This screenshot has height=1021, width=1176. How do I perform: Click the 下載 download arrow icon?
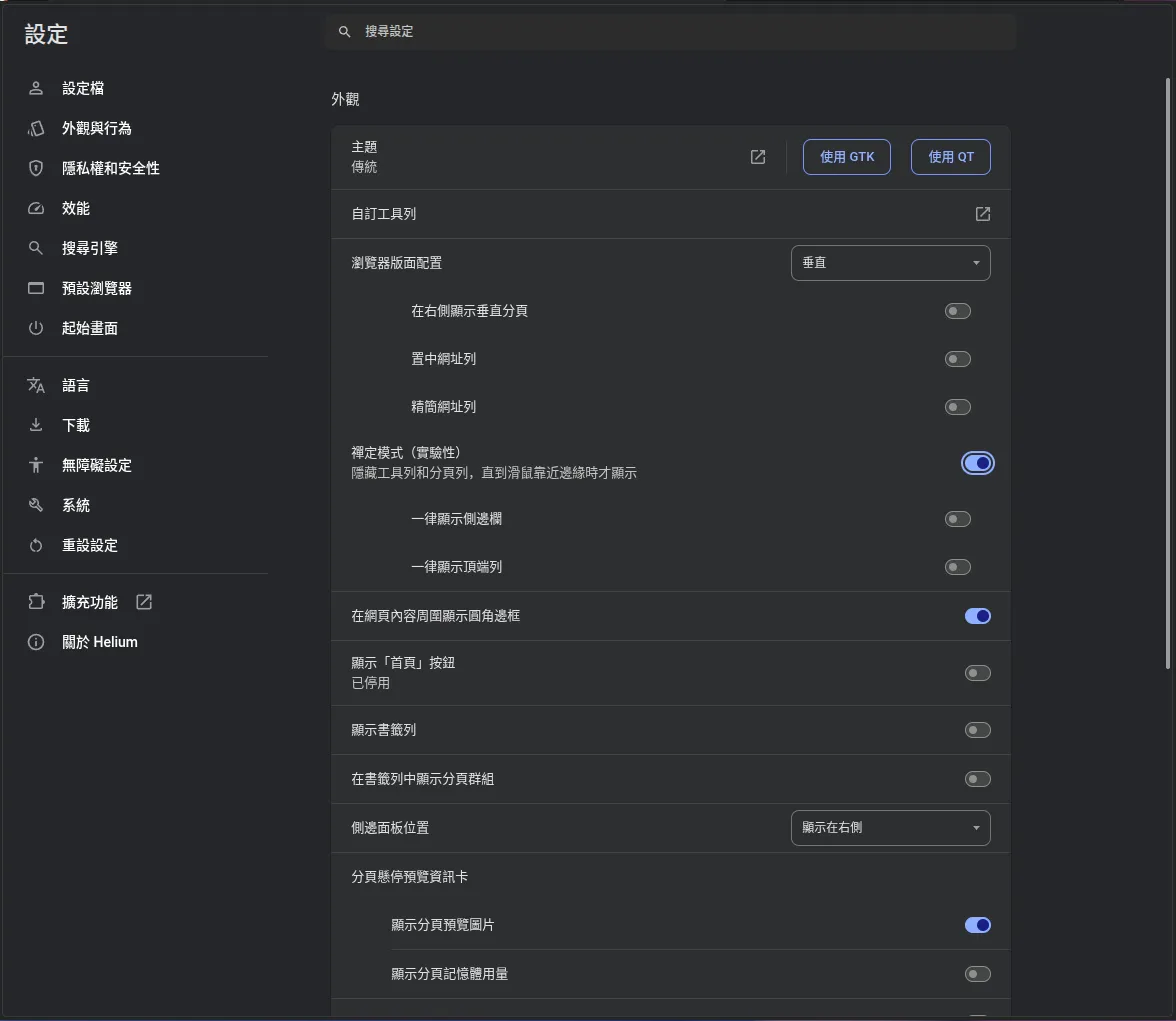35,425
